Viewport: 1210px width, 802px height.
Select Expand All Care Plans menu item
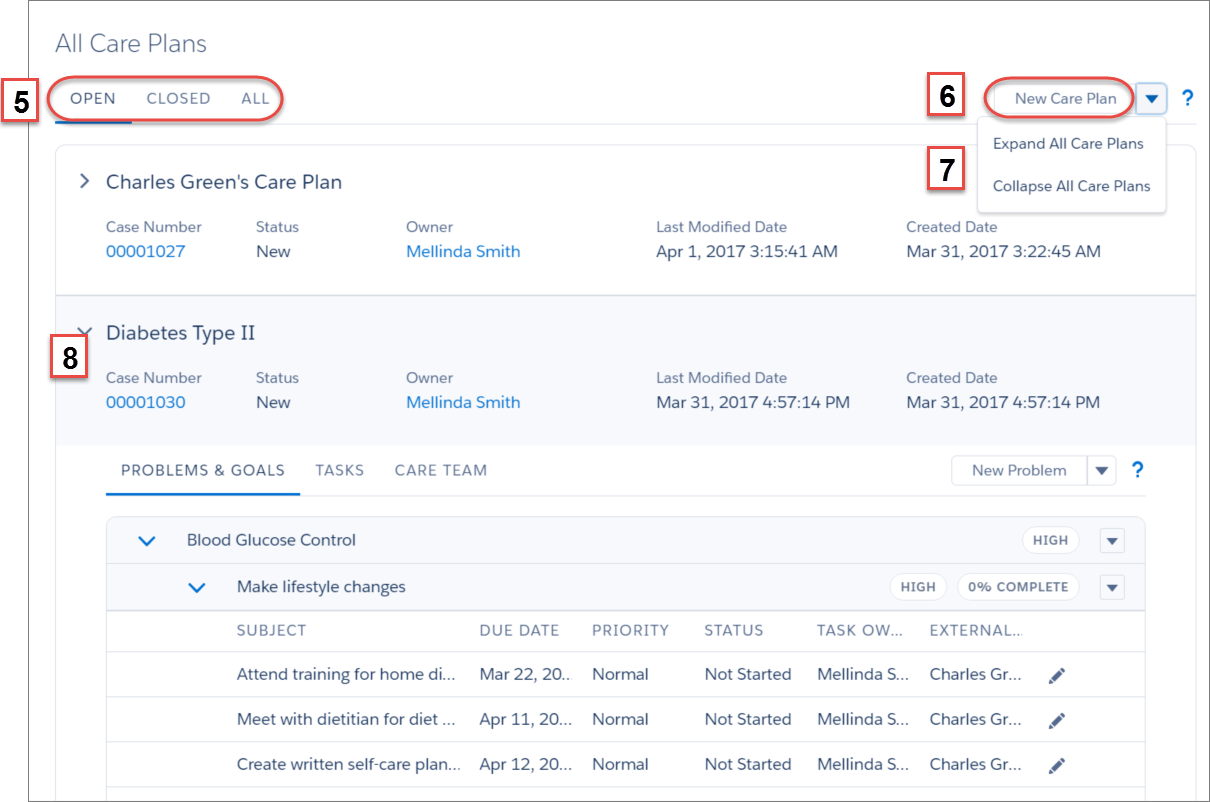coord(1067,143)
